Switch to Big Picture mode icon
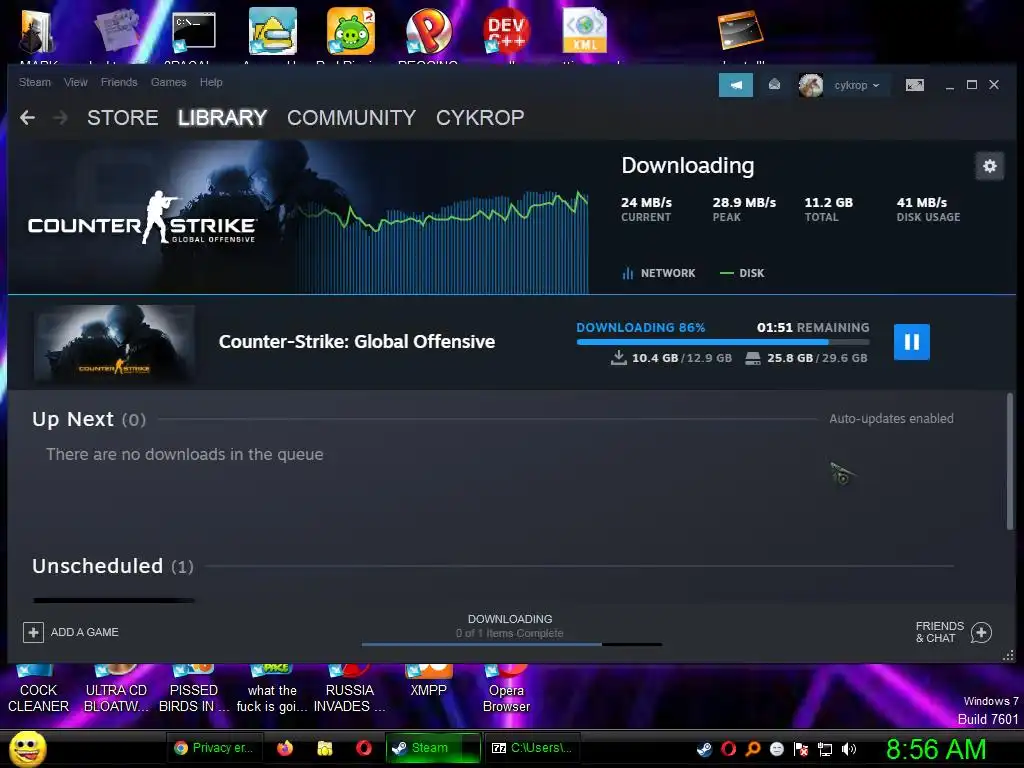1024x768 pixels. click(x=914, y=85)
